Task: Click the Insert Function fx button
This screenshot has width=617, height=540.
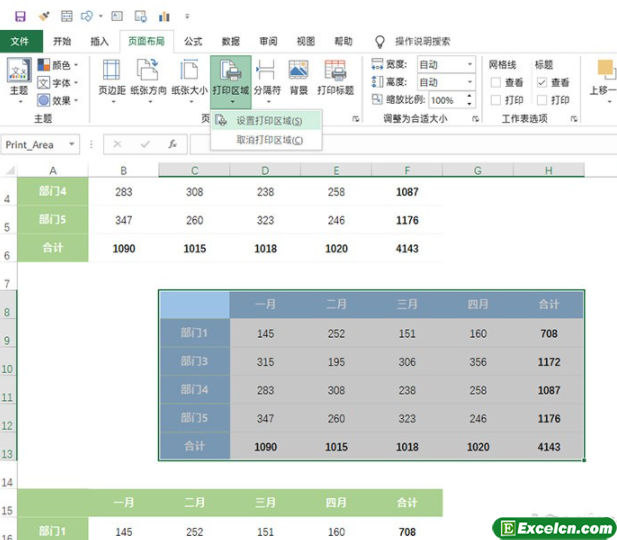Action: point(173,144)
